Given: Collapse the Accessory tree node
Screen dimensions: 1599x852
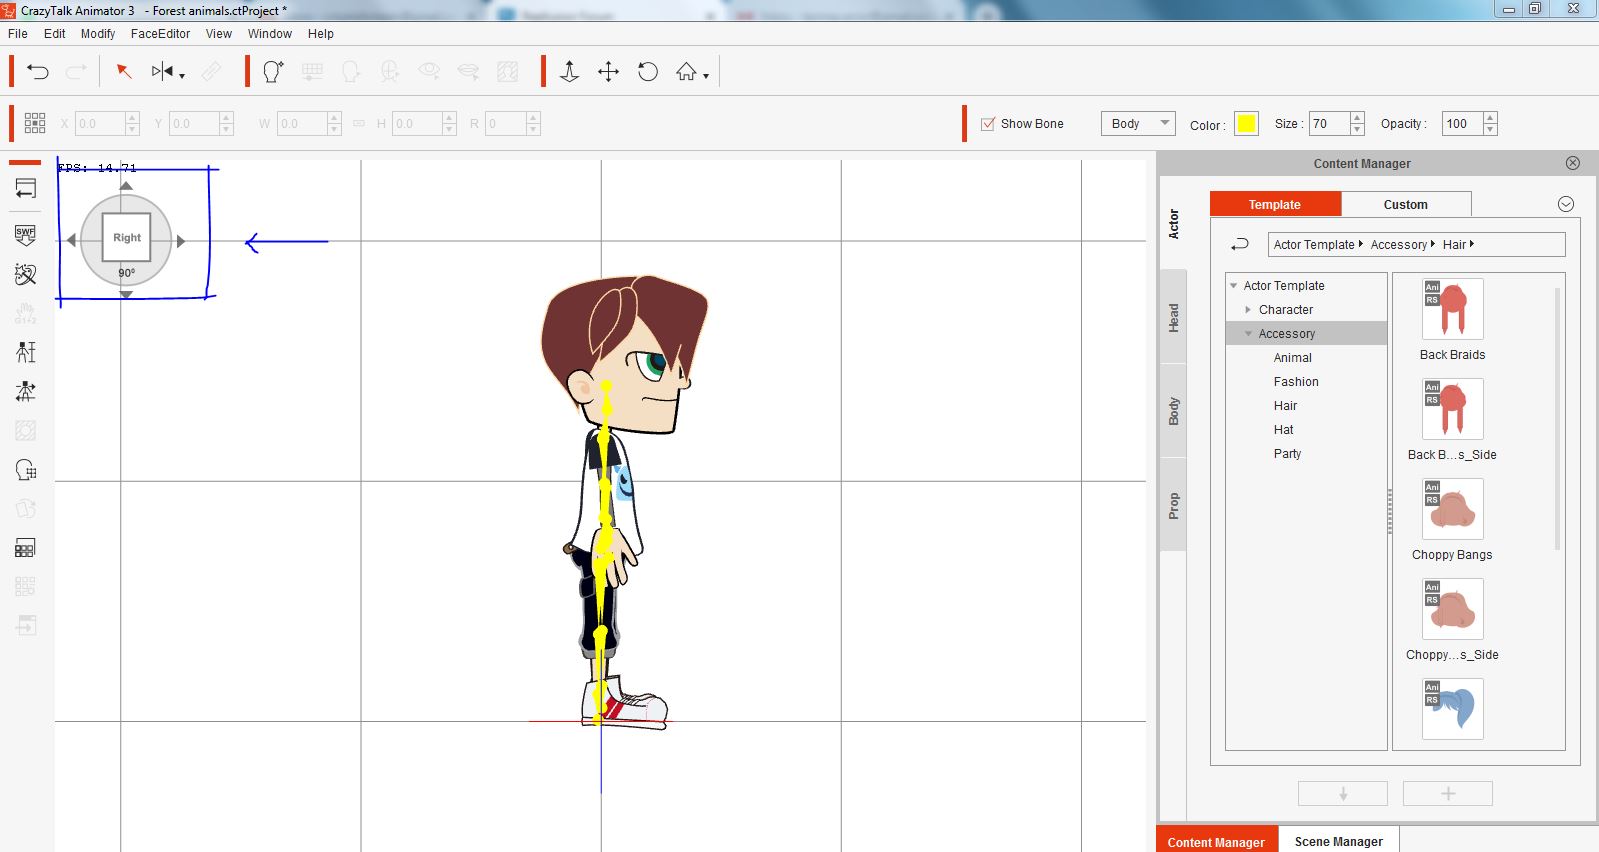Looking at the screenshot, I should click(1248, 334).
